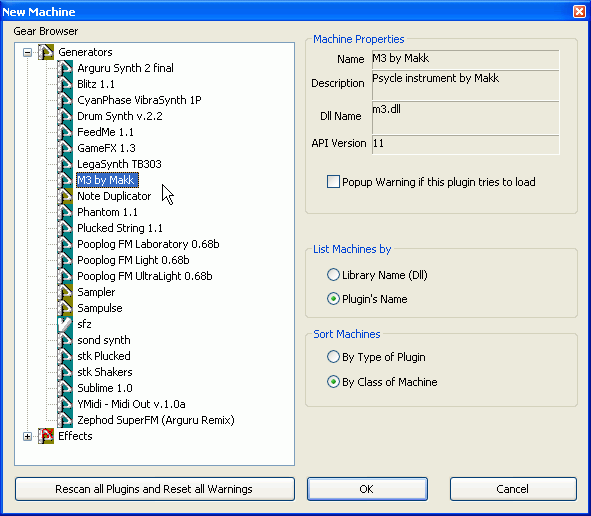This screenshot has height=516, width=591.
Task: Select Plucked String 1.1
Action: pyautogui.click(x=120, y=228)
